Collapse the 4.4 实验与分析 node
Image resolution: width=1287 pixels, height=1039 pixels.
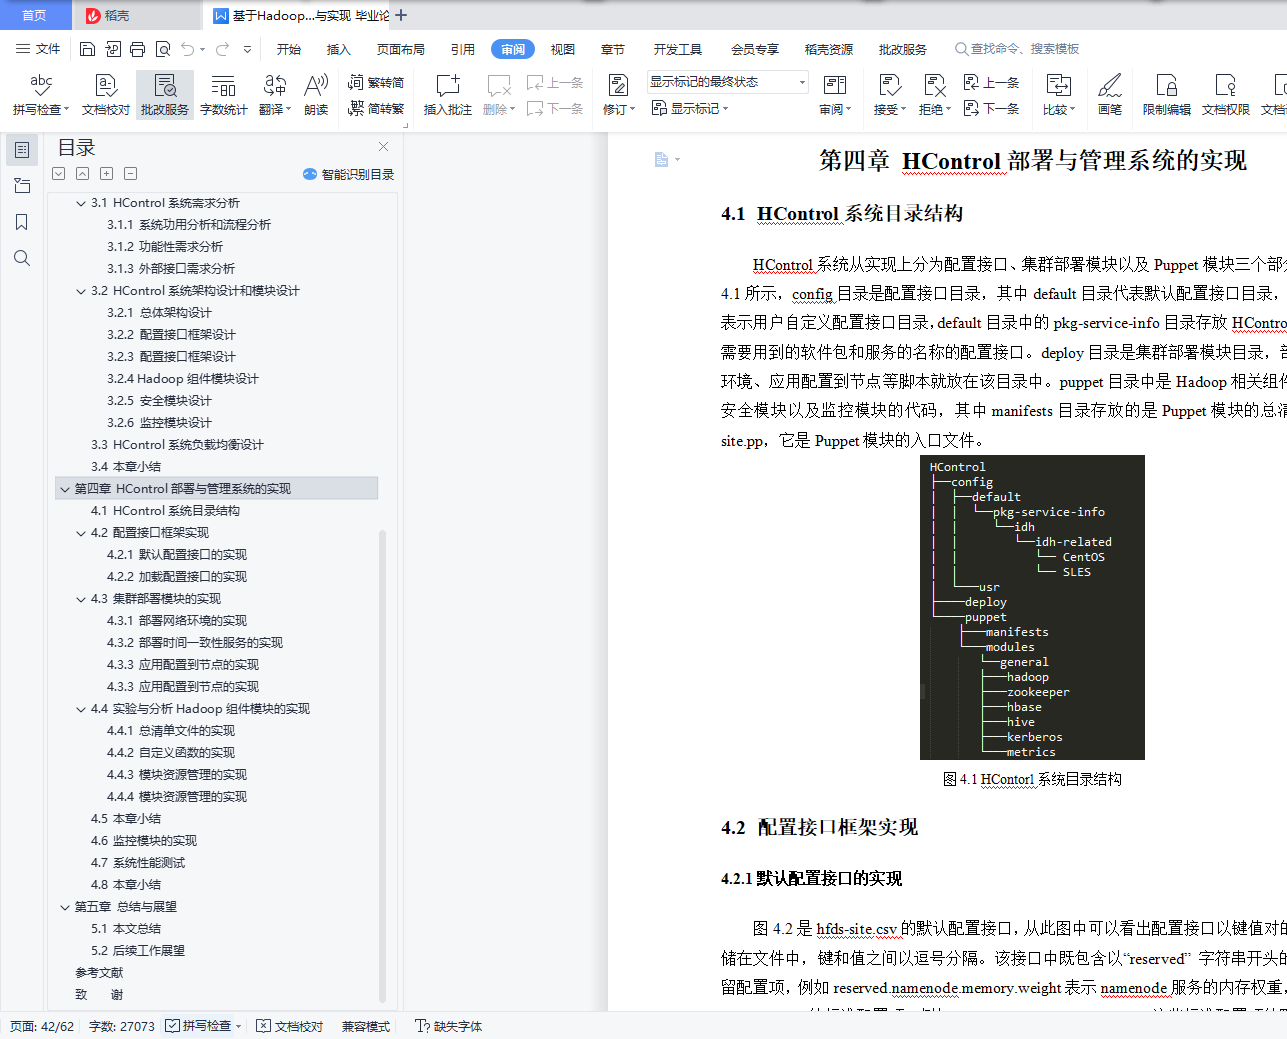tap(81, 709)
